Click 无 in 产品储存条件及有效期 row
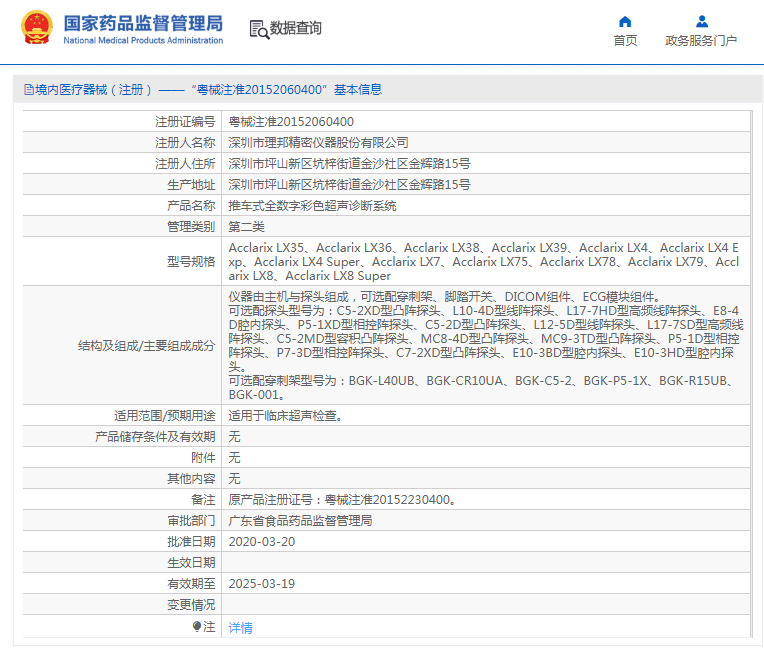 [x=234, y=437]
